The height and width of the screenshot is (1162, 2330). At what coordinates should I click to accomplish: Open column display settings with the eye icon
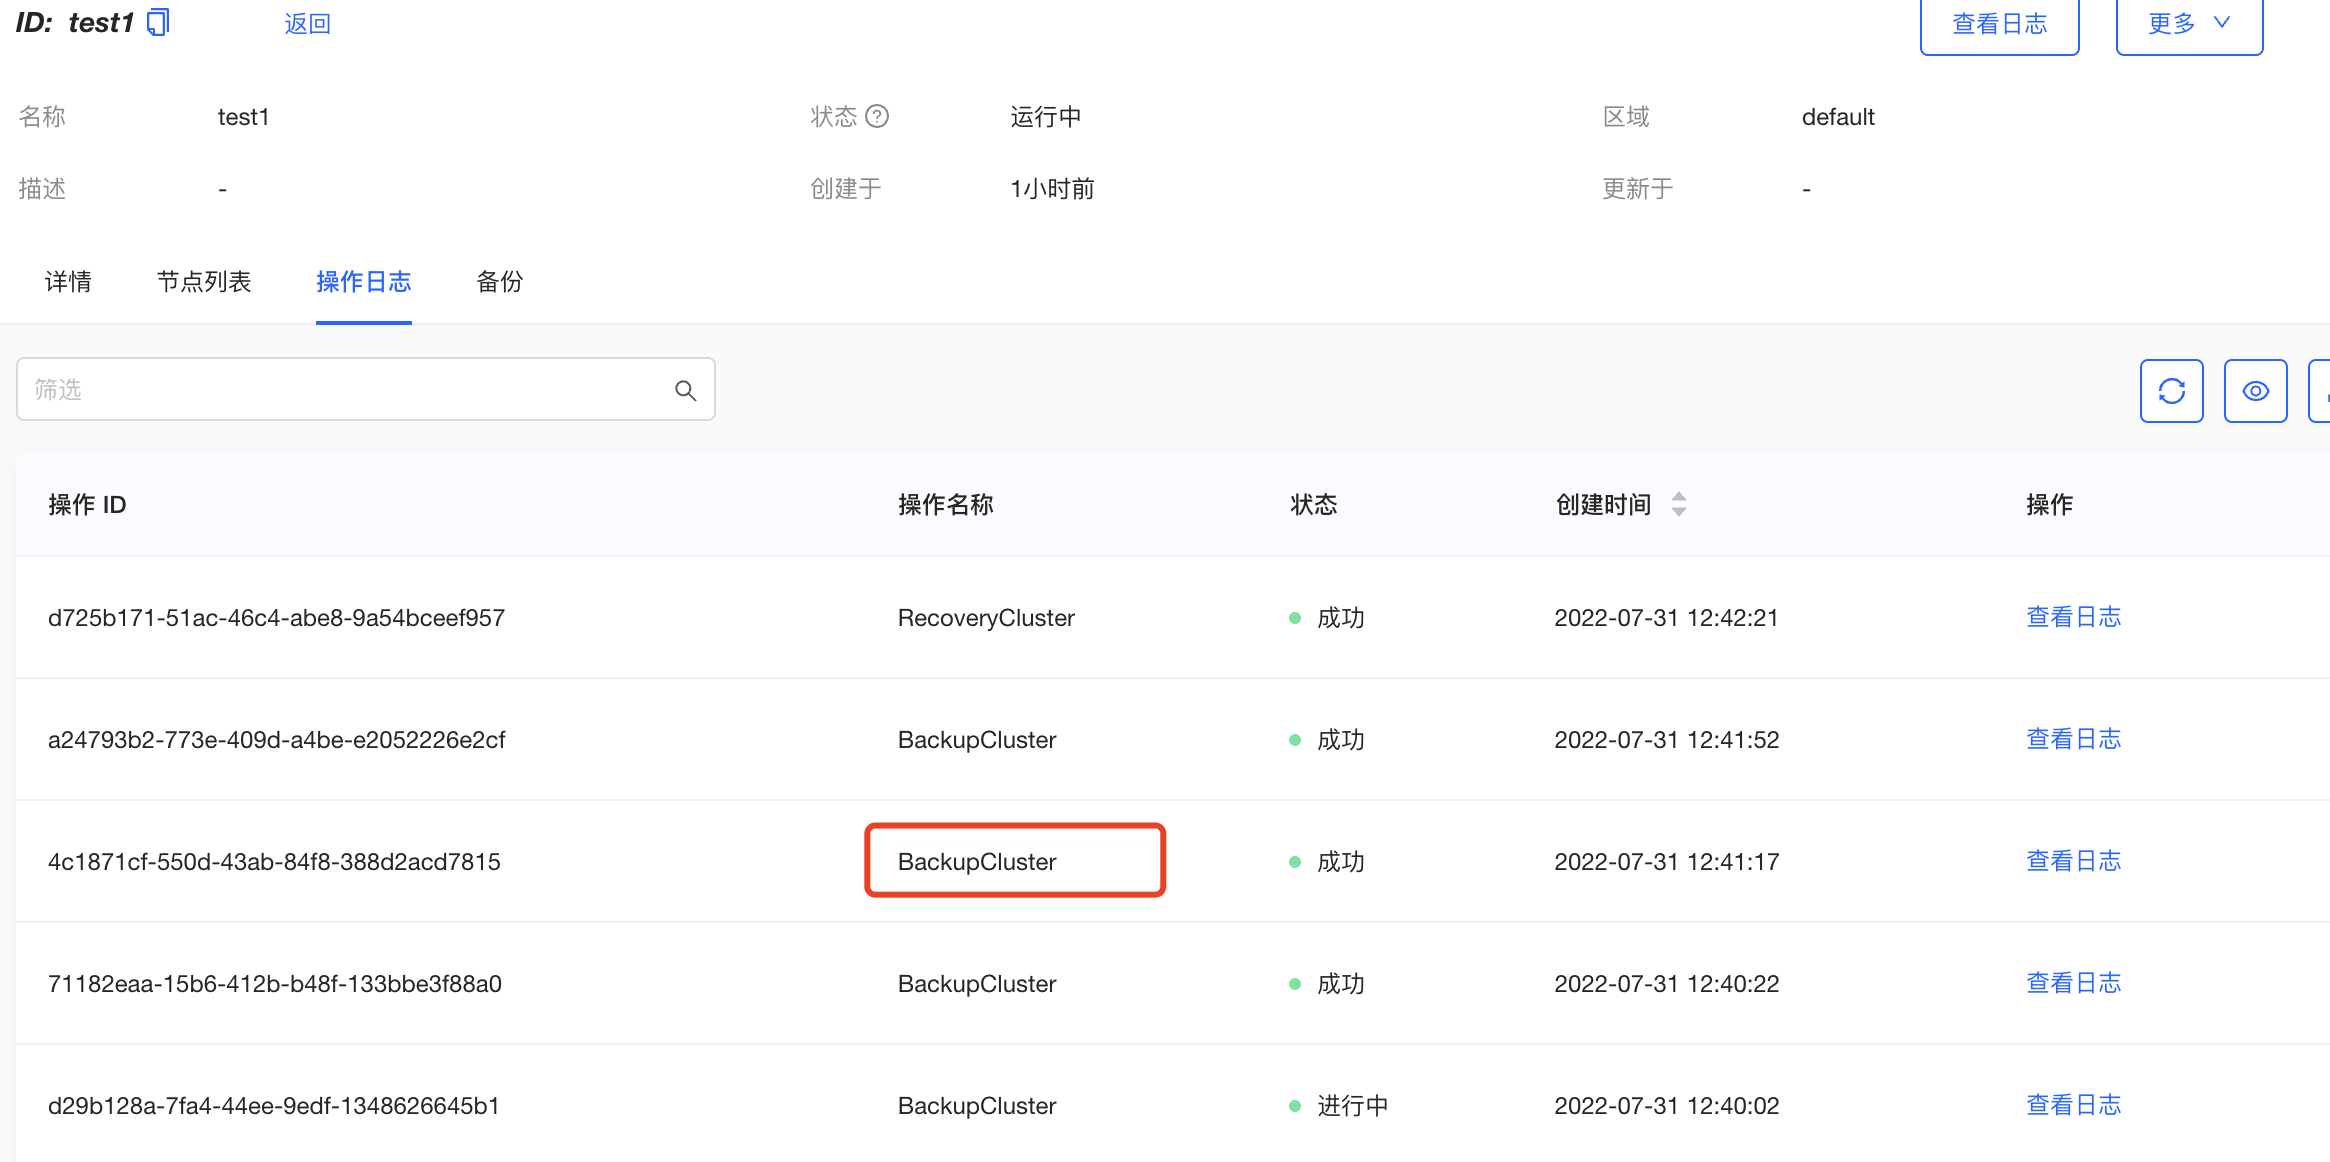(2255, 391)
